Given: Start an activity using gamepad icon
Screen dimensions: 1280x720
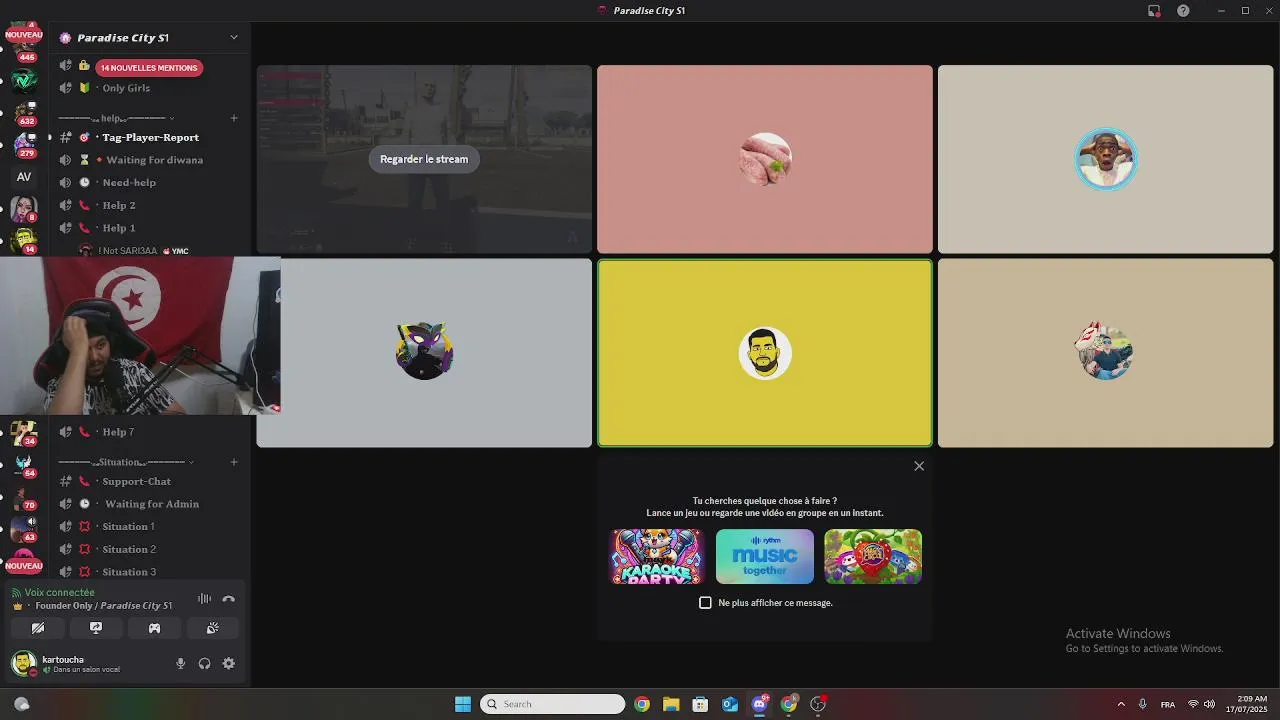Looking at the screenshot, I should (x=154, y=628).
